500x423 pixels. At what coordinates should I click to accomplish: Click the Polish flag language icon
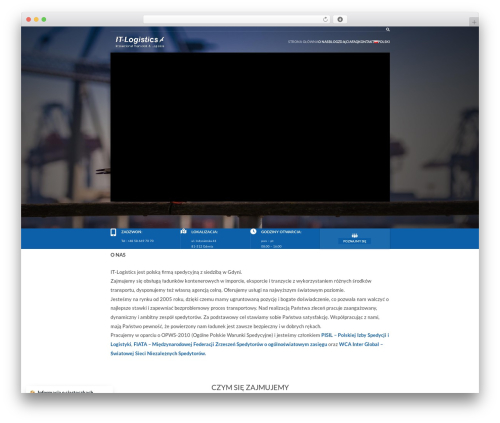(x=376, y=42)
